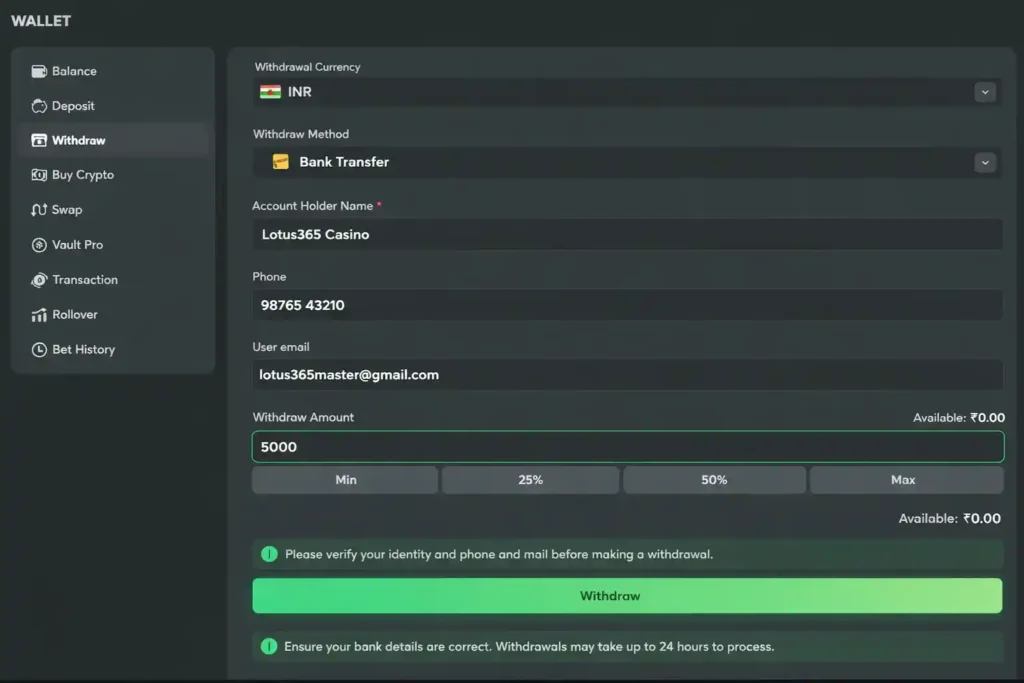Focus the Account Holder Name field
This screenshot has height=683, width=1024.
(627, 235)
